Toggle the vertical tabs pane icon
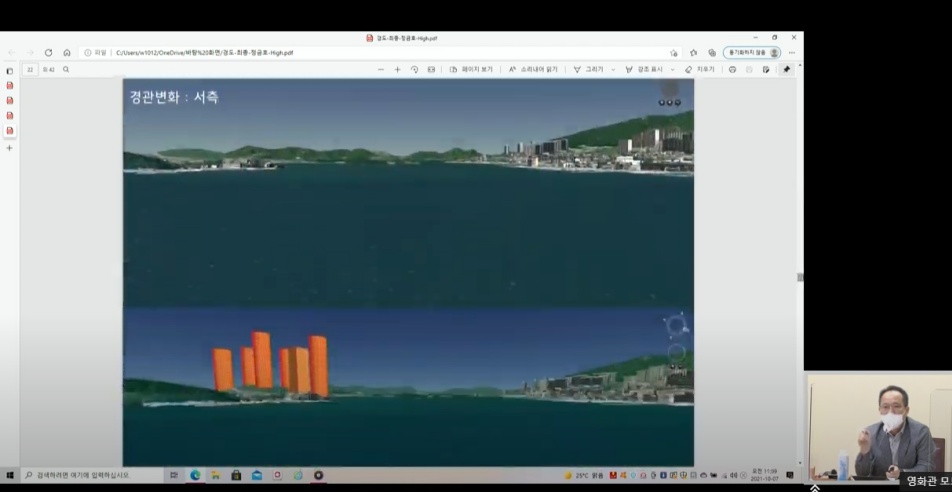 pos(10,71)
